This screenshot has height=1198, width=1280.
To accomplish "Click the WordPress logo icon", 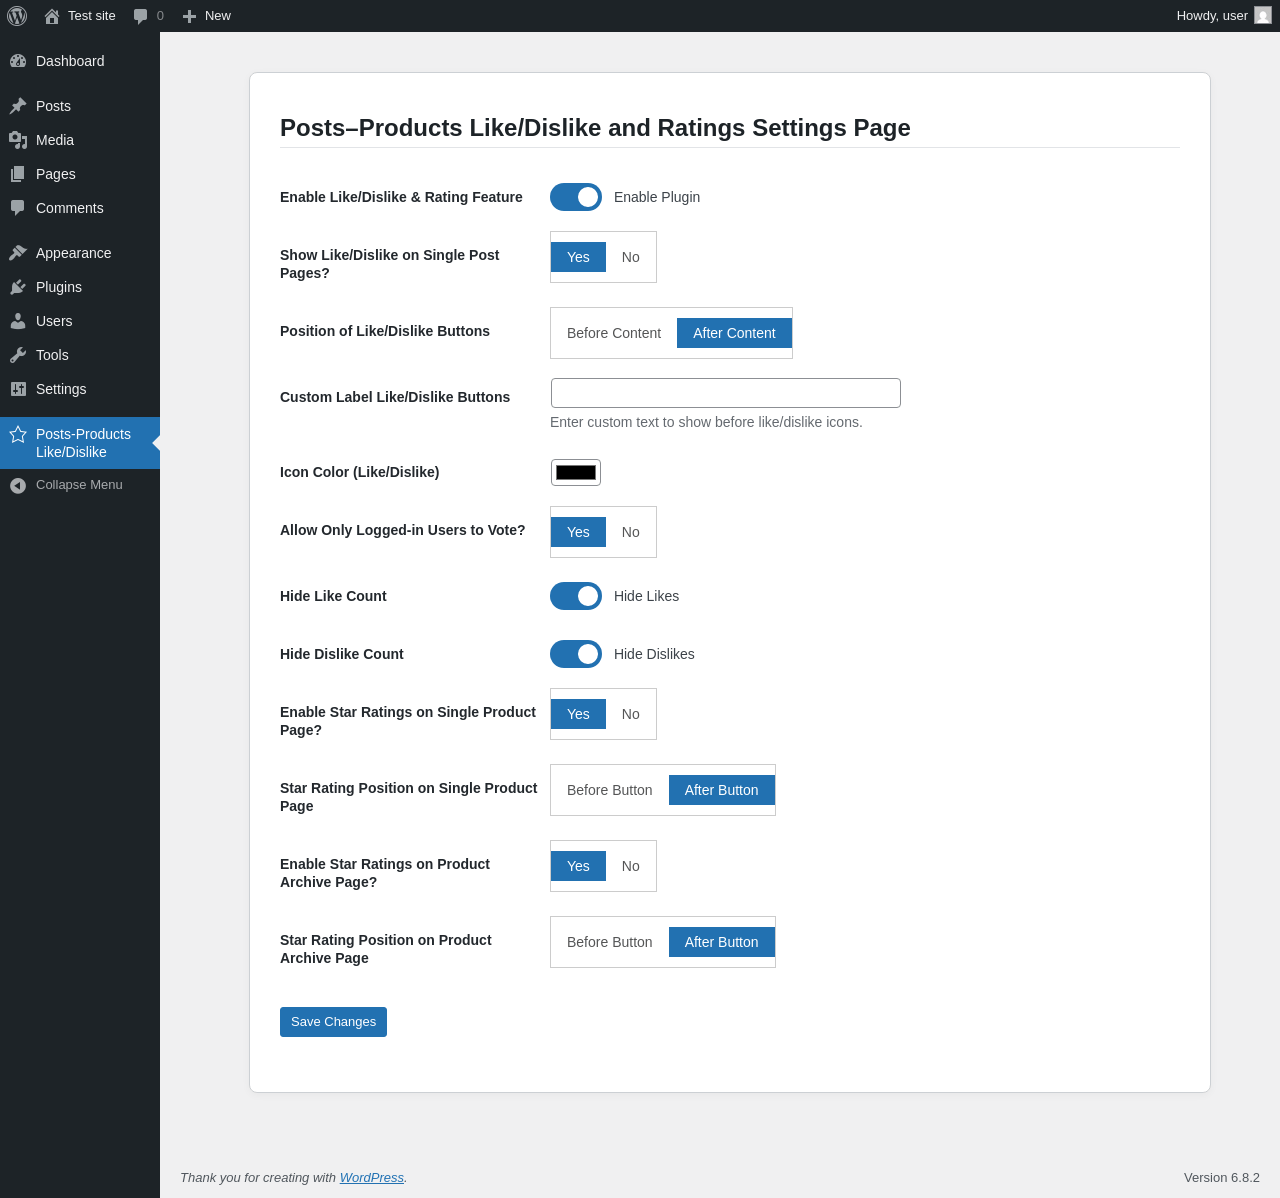I will [x=17, y=16].
